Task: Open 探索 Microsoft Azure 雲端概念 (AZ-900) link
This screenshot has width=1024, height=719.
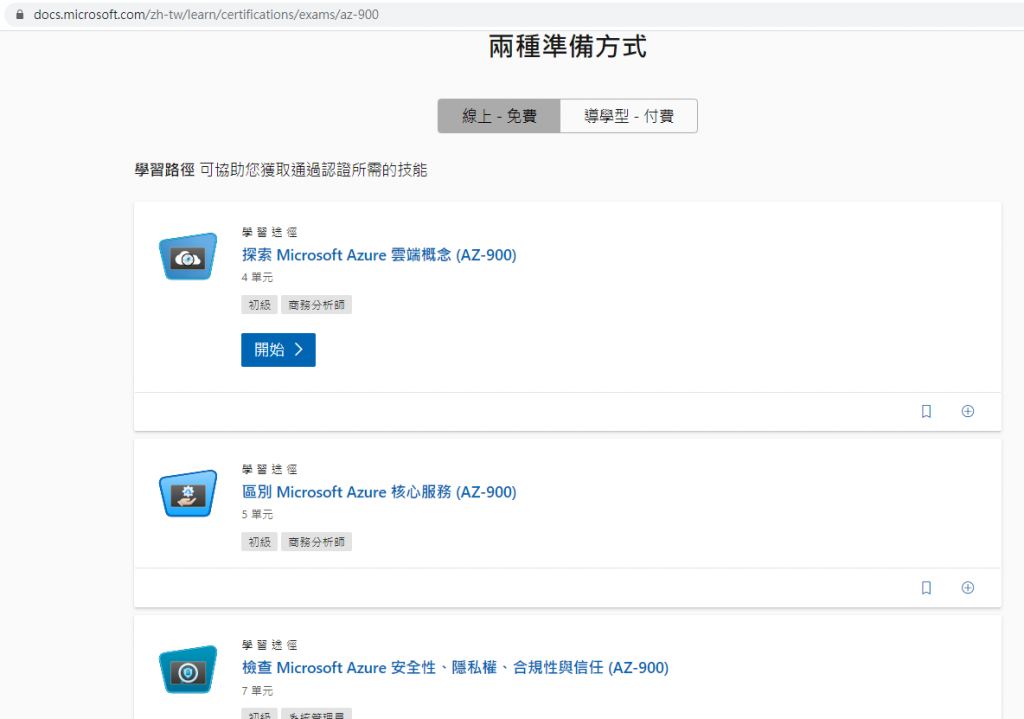Action: [379, 255]
